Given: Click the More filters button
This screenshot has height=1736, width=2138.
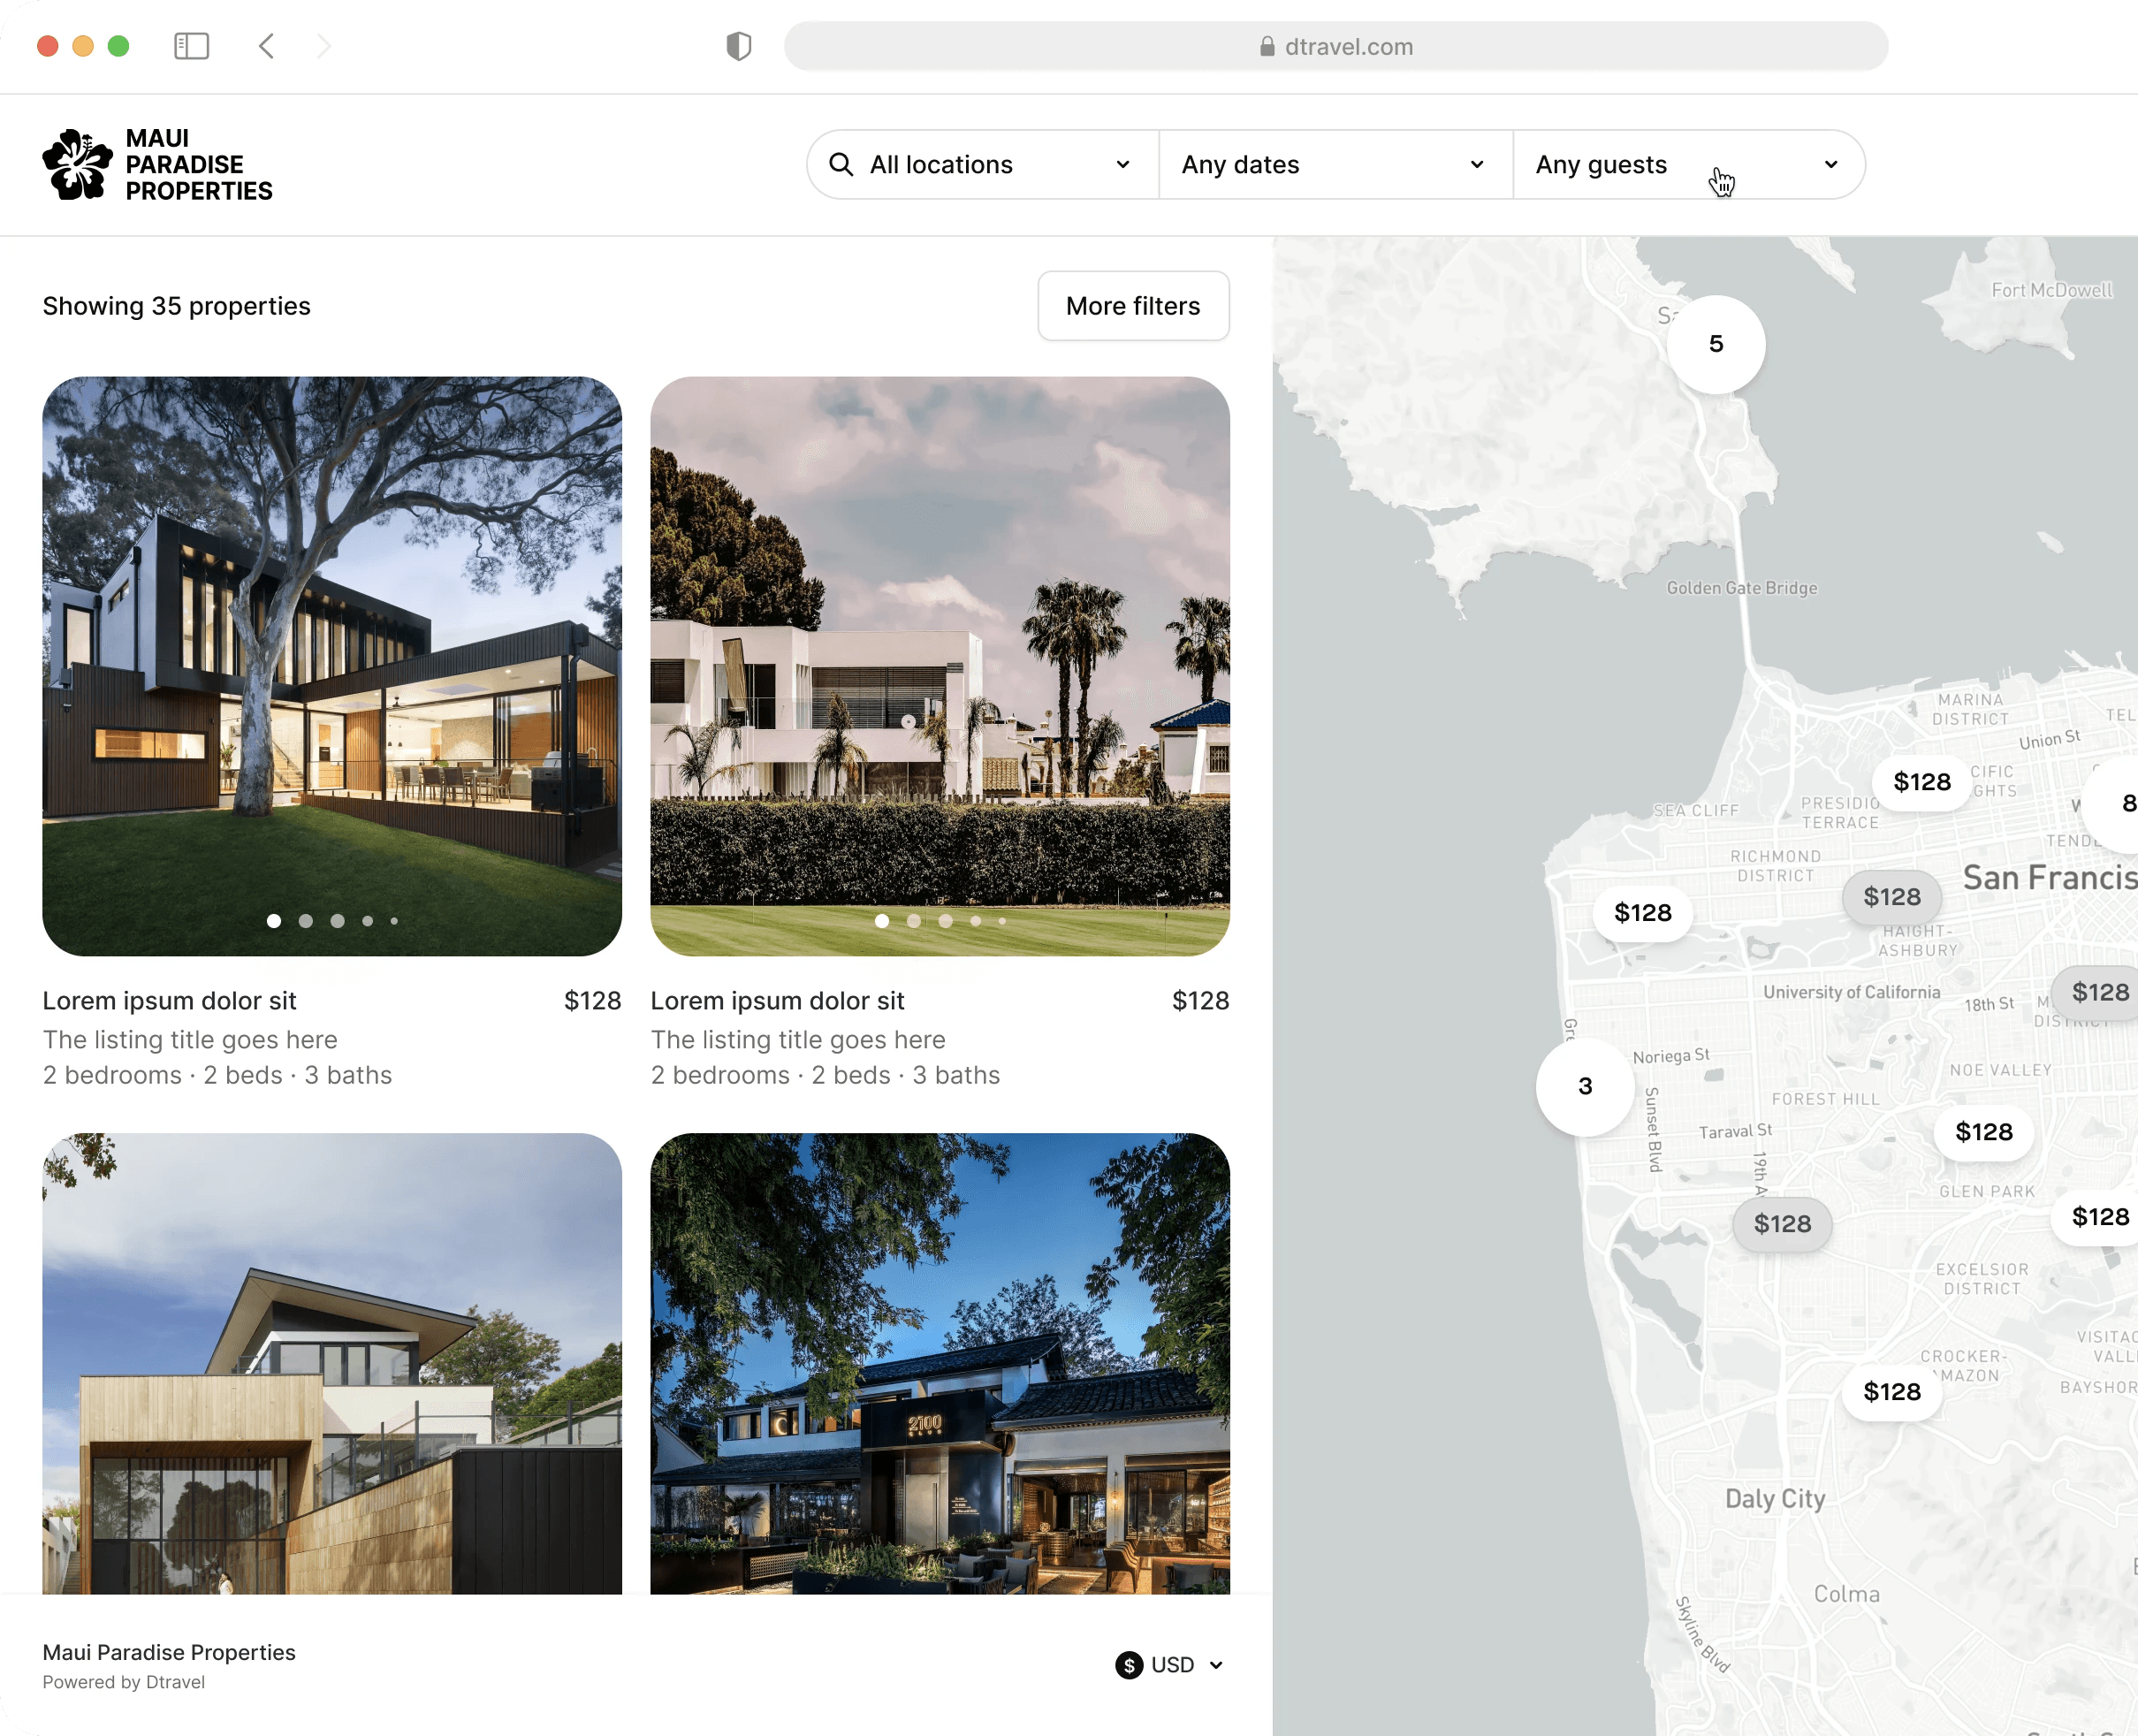Looking at the screenshot, I should [x=1133, y=306].
